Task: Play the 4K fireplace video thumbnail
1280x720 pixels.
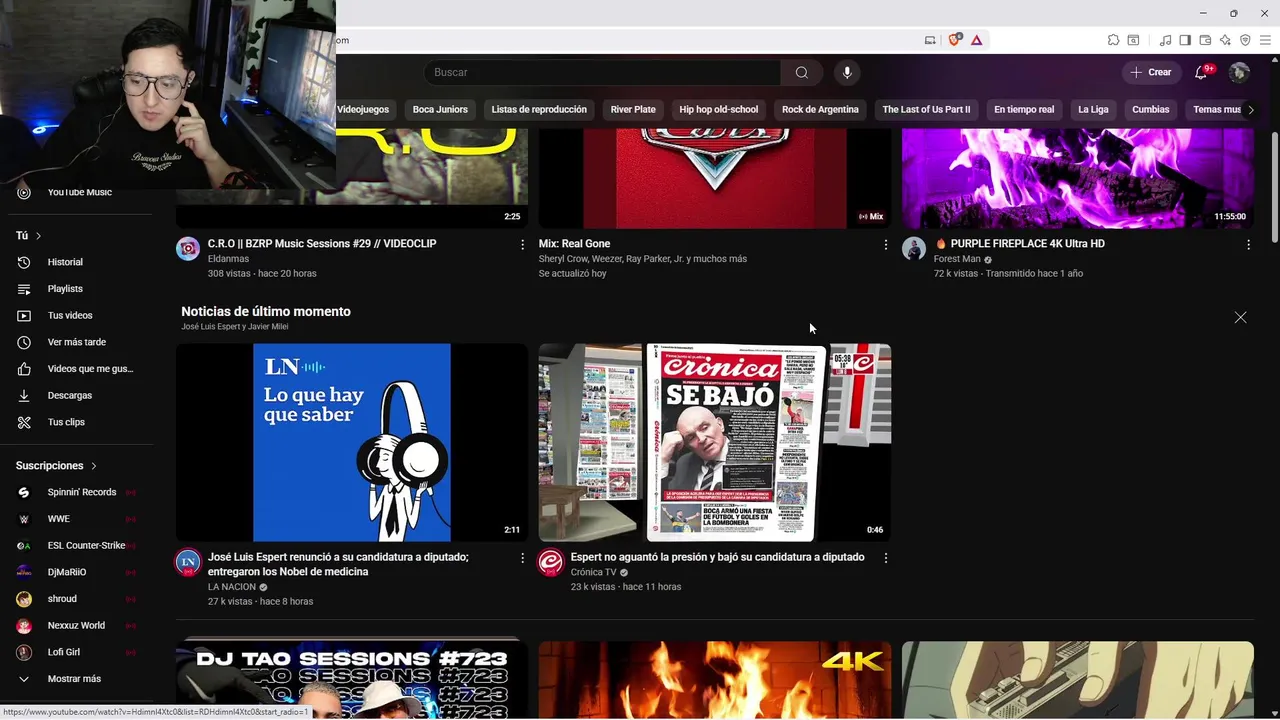Action: click(x=715, y=680)
